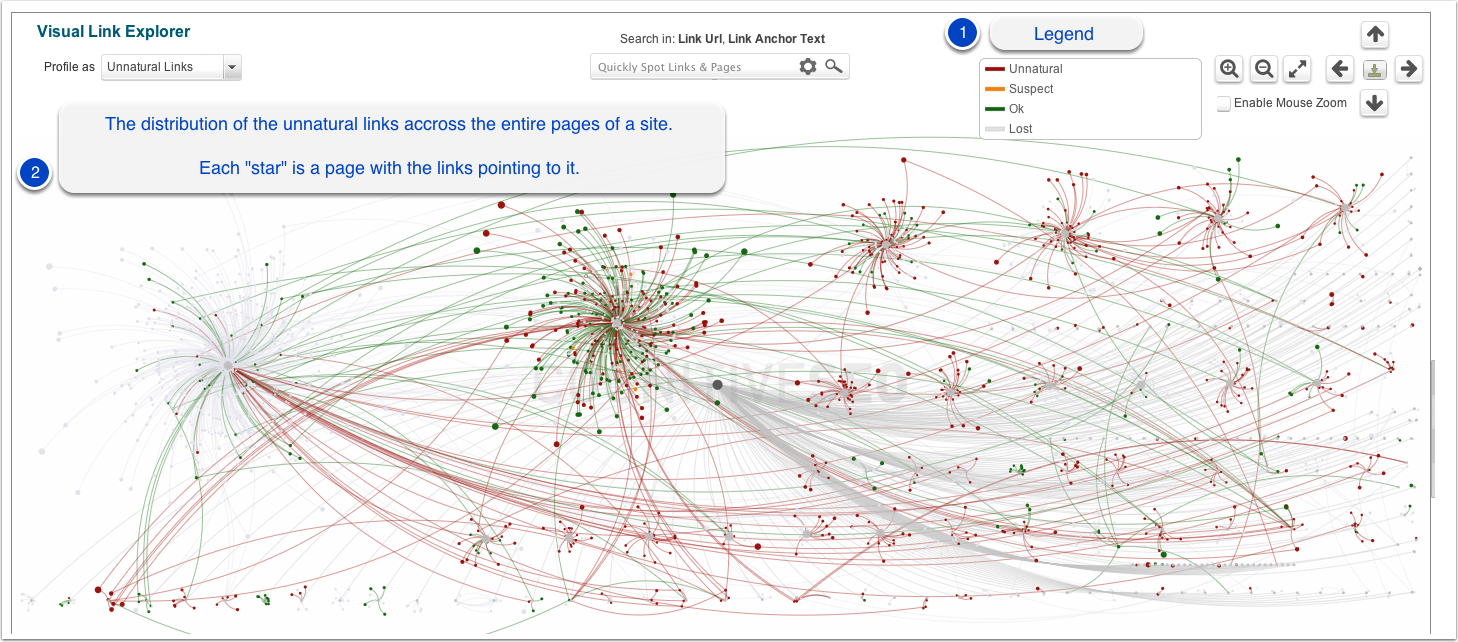This screenshot has width=1458, height=642.
Task: Pan the graph right
Action: point(1408,69)
